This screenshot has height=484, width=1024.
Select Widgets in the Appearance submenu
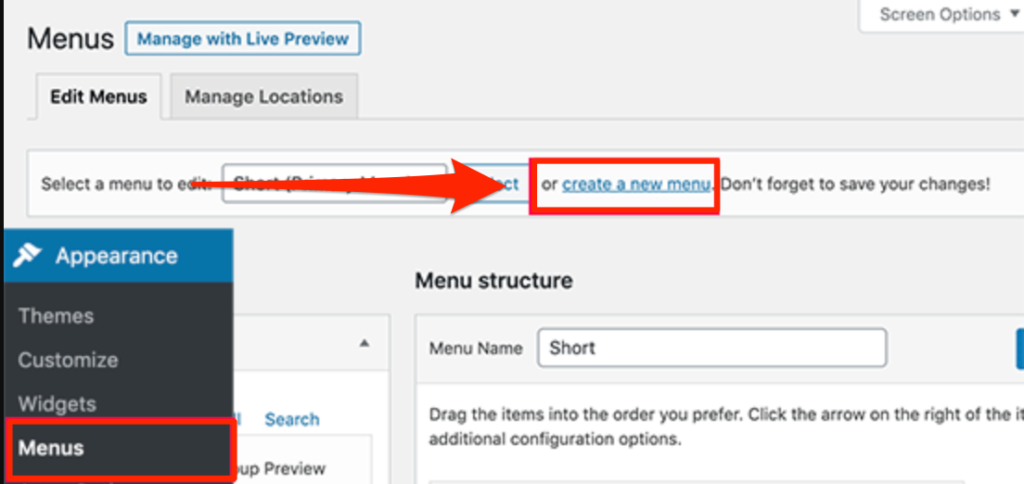point(57,404)
